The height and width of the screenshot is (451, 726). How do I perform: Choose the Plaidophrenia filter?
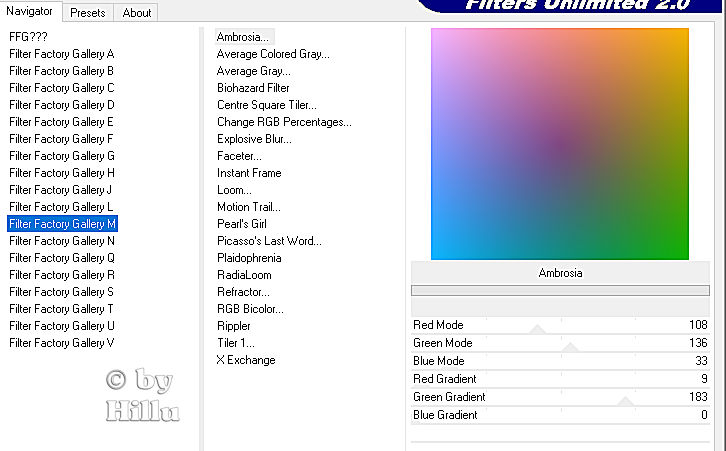click(x=249, y=258)
